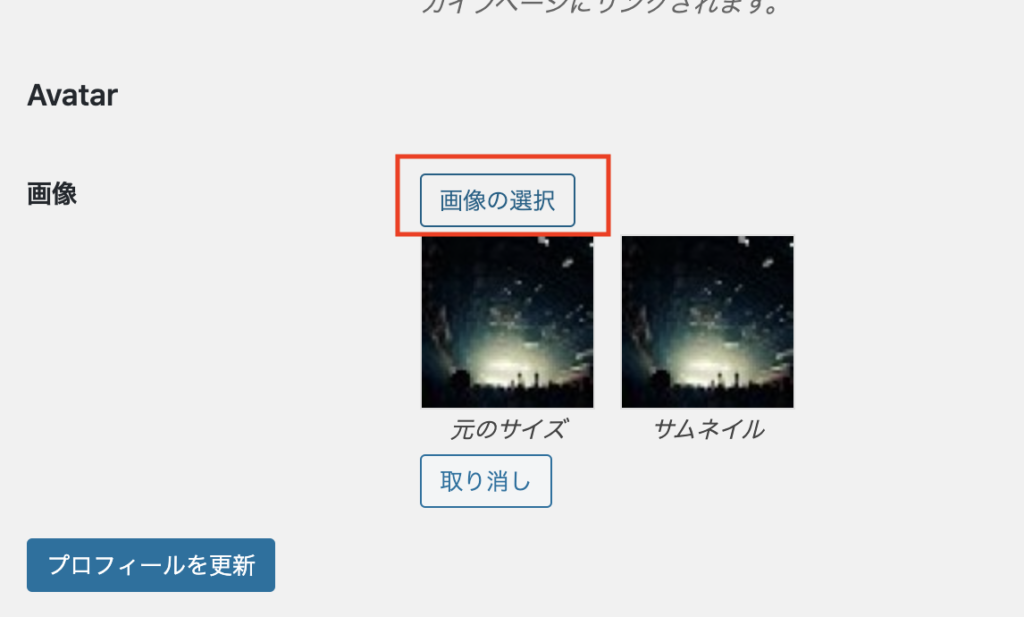This screenshot has width=1024, height=617.
Task: Undo the avatar selection with 取り消し
Action: click(x=486, y=481)
